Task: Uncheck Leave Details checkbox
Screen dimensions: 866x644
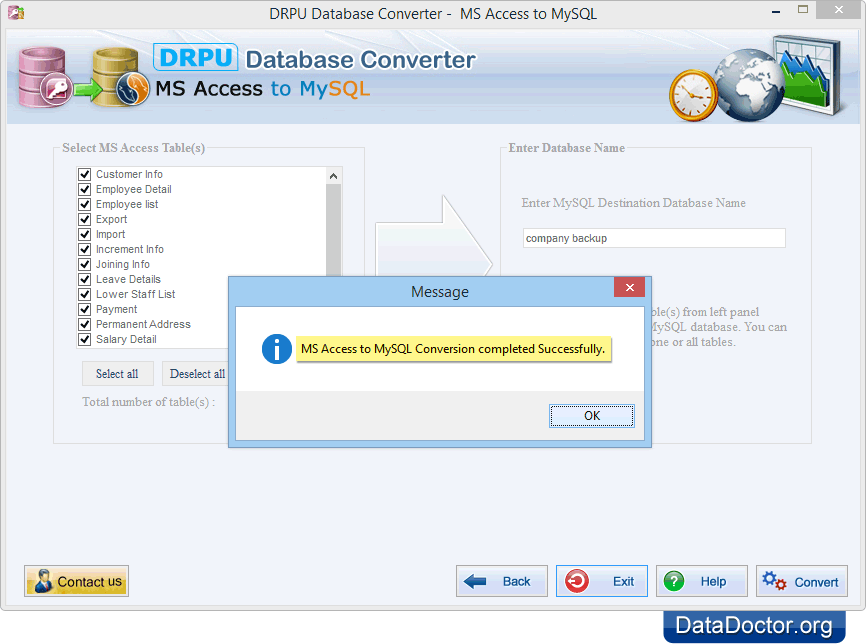Action: (85, 279)
